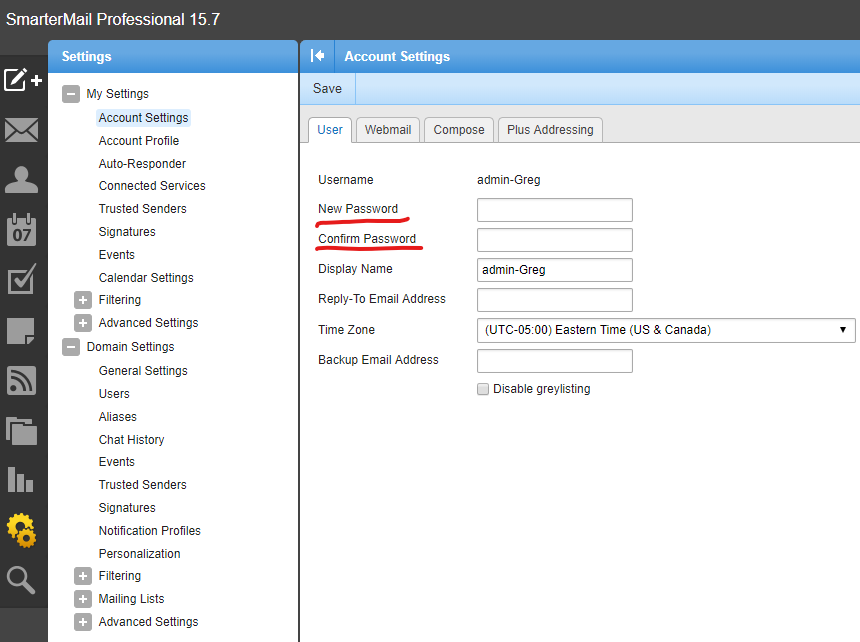This screenshot has height=642, width=860.
Task: Switch to the Webmail tab
Action: pos(388,130)
